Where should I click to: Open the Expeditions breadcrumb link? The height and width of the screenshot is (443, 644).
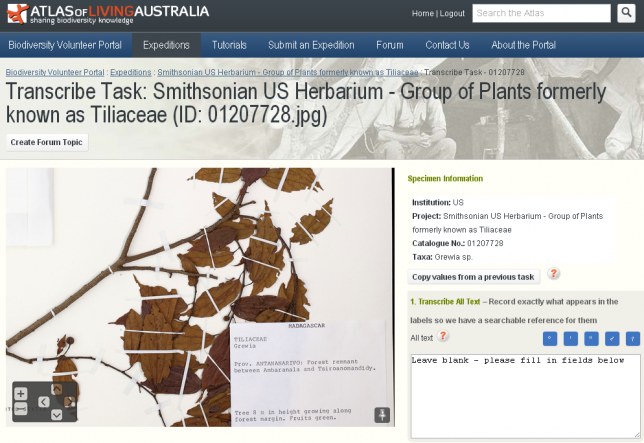(x=131, y=73)
